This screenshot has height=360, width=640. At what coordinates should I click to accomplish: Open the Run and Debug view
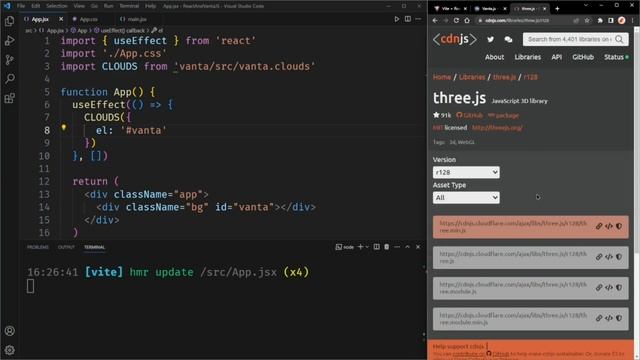[x=9, y=40]
